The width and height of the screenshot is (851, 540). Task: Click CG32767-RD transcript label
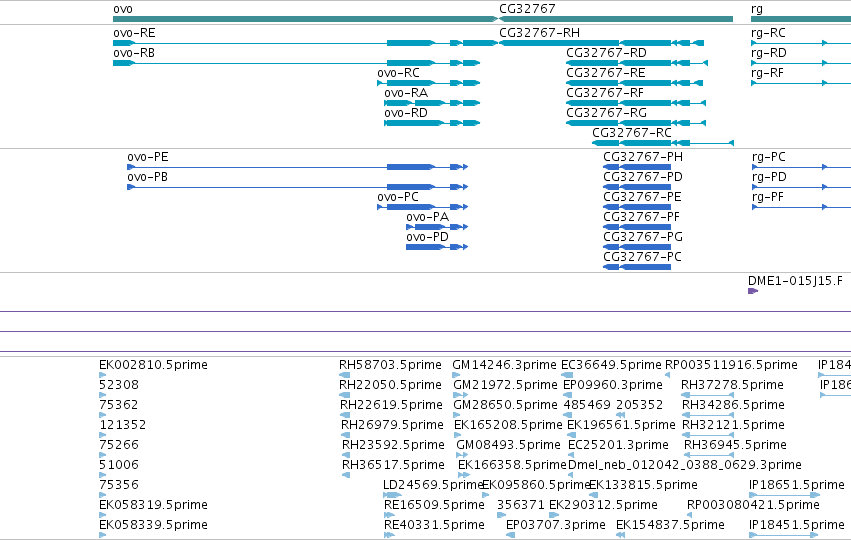(606, 53)
